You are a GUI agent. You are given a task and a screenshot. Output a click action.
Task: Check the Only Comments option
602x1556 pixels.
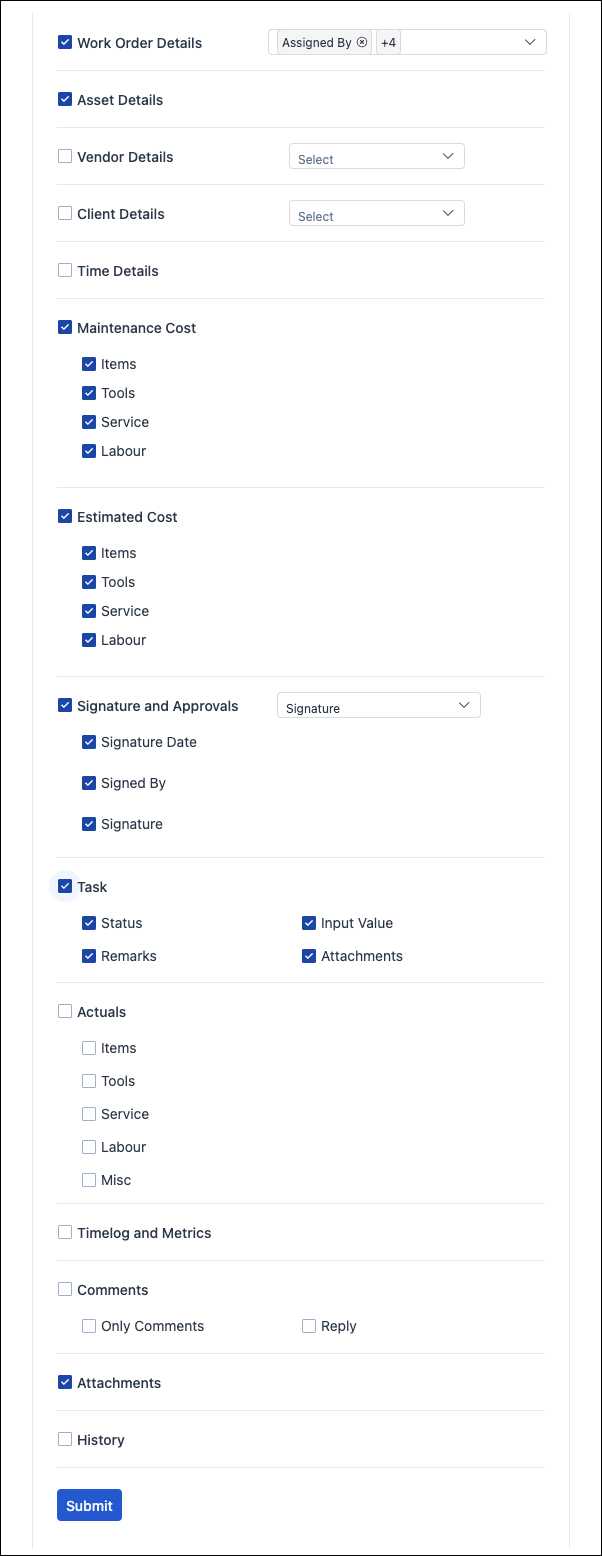[x=89, y=1327]
